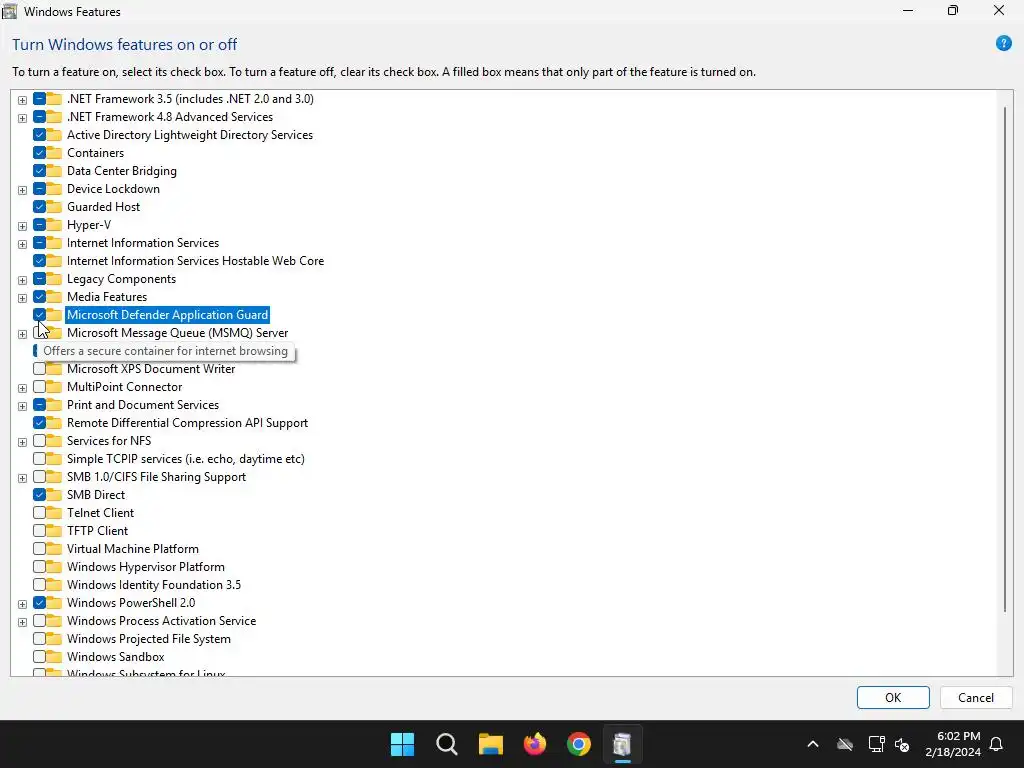Click the Legacy Components folder icon
Viewport: 1024px width, 768px height.
coord(54,279)
